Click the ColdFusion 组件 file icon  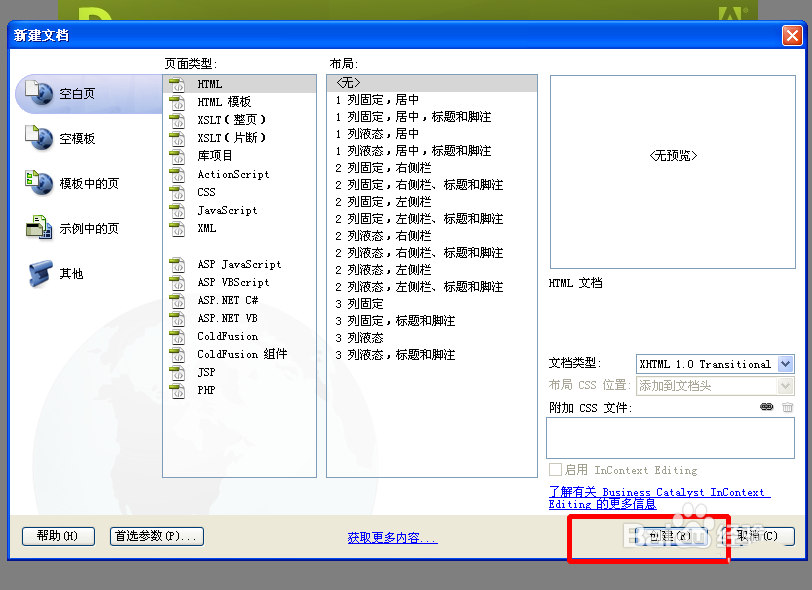[x=177, y=354]
